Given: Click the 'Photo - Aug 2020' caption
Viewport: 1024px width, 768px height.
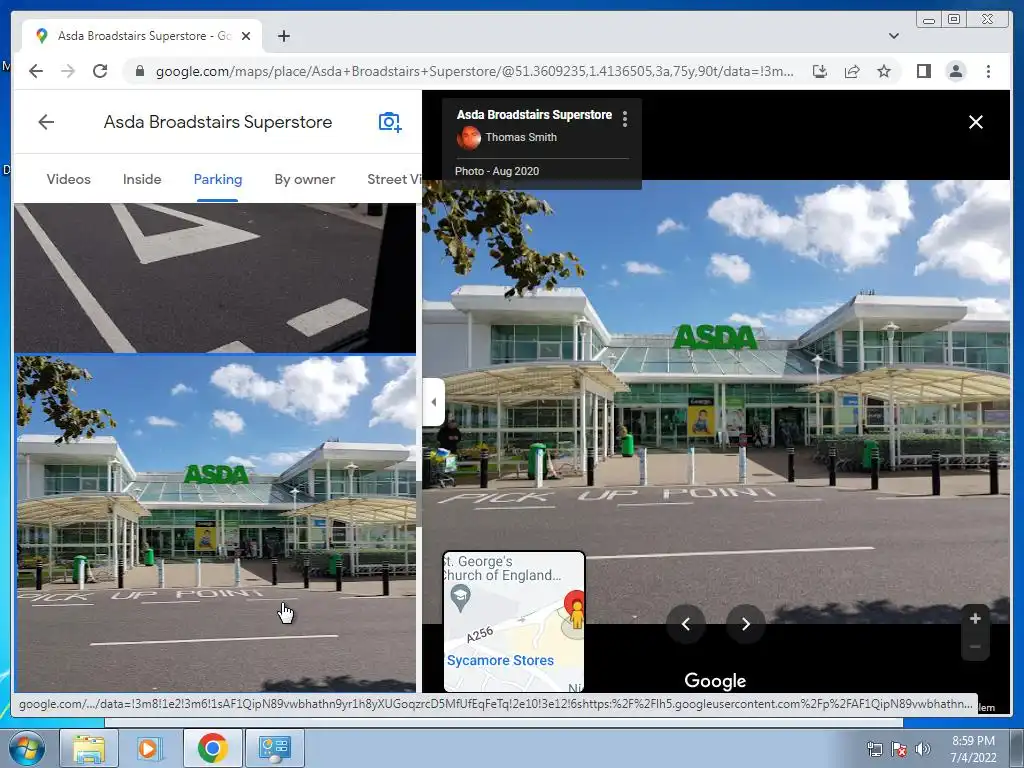Looking at the screenshot, I should pos(497,171).
